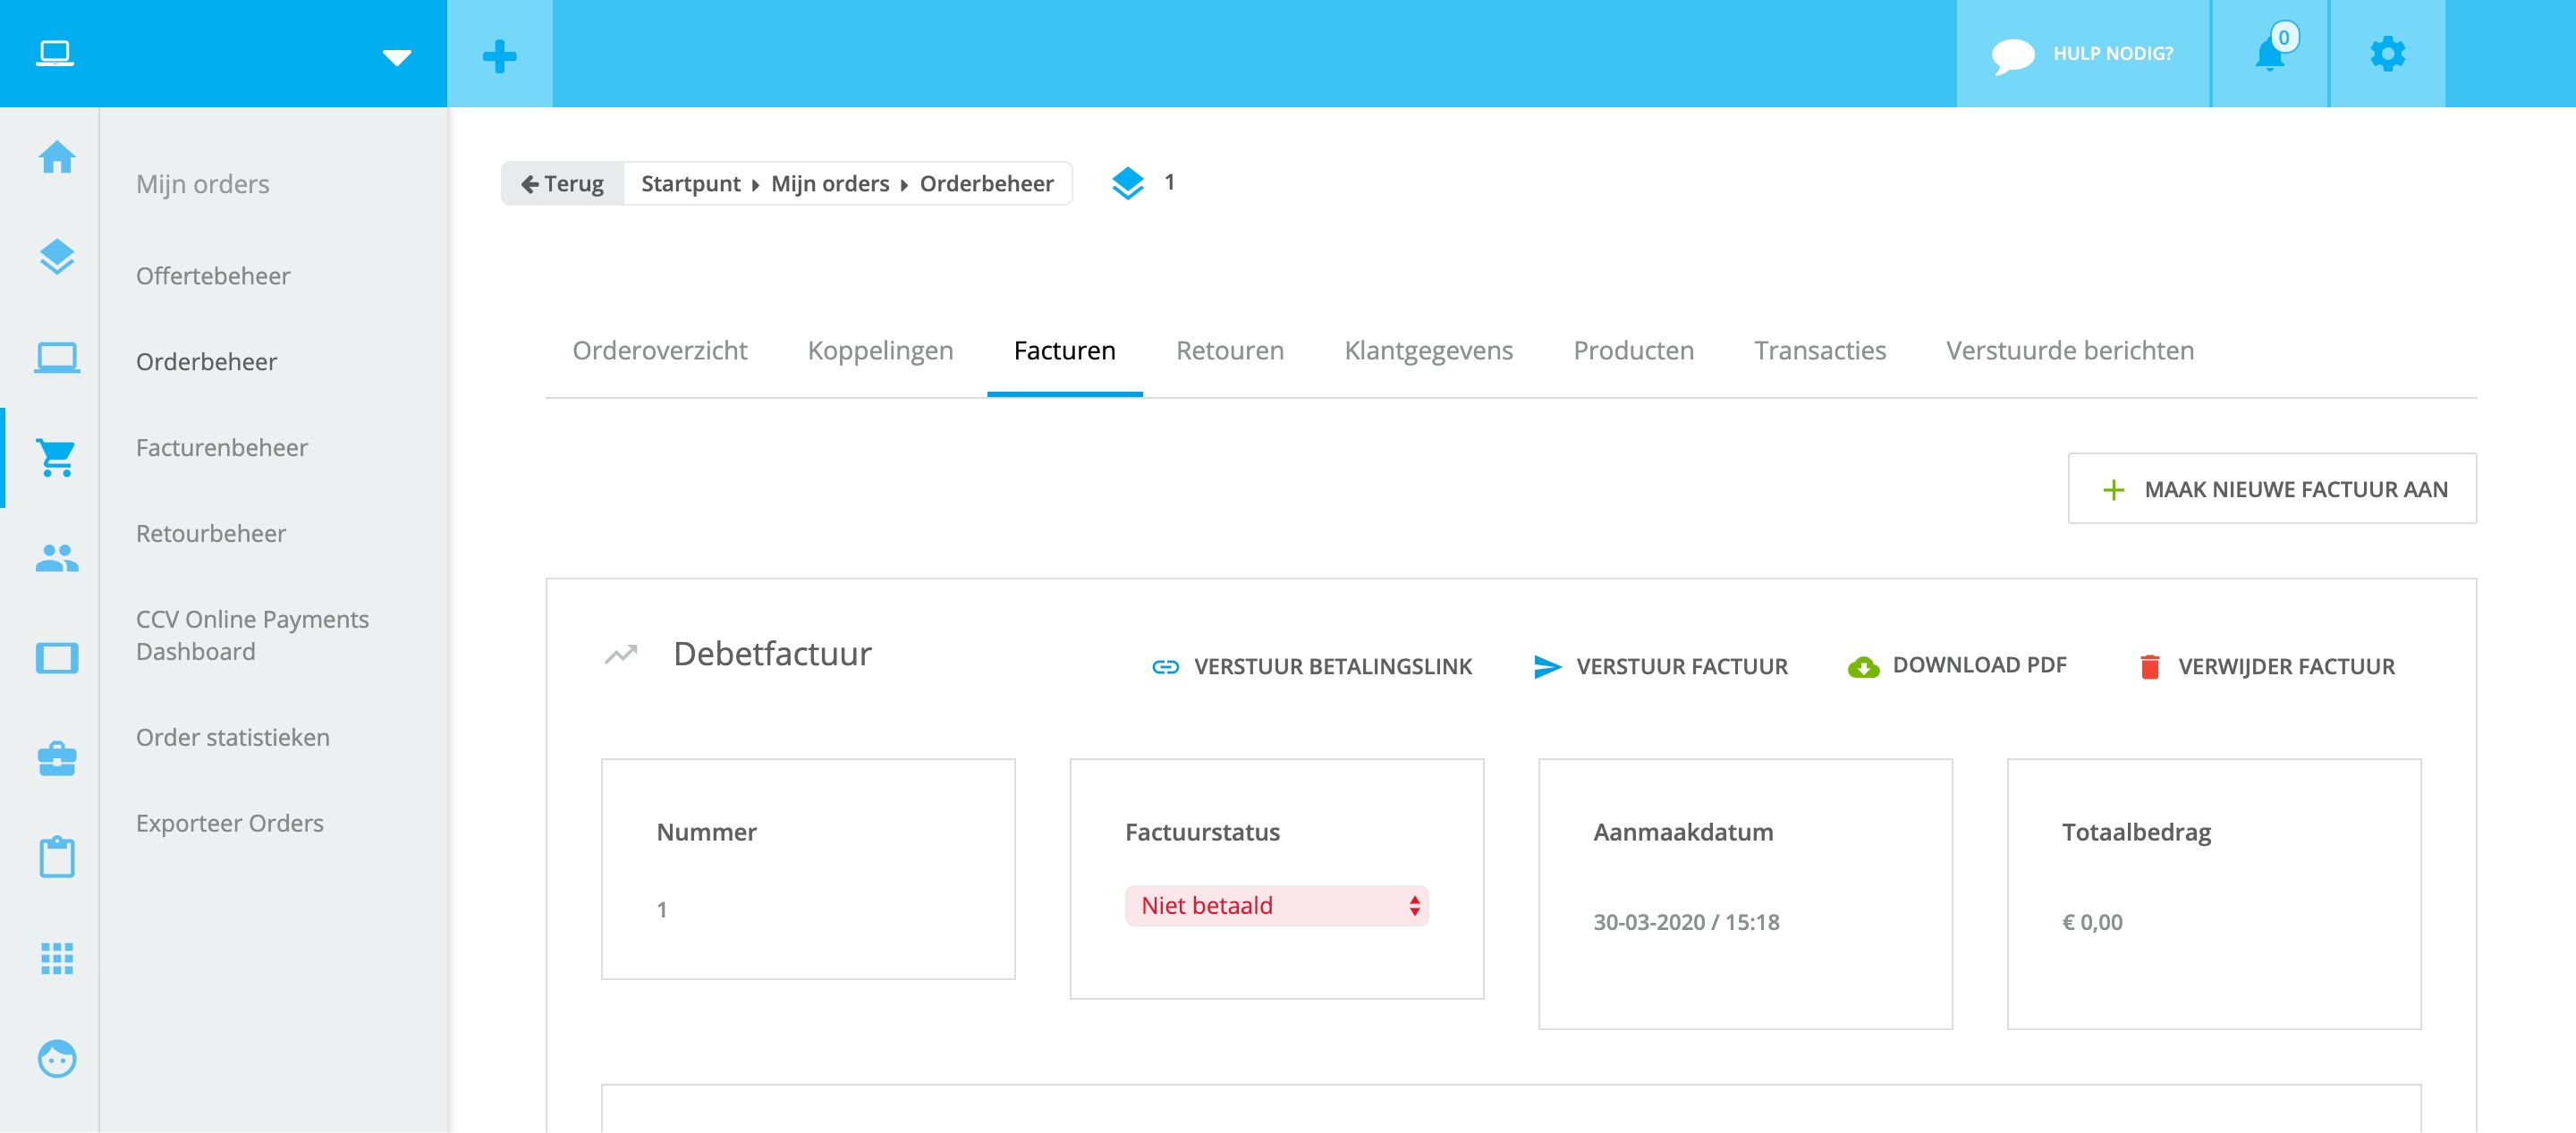Click the blue layers icon beside breadcrumb
This screenshot has height=1133, width=2576.
1128,183
